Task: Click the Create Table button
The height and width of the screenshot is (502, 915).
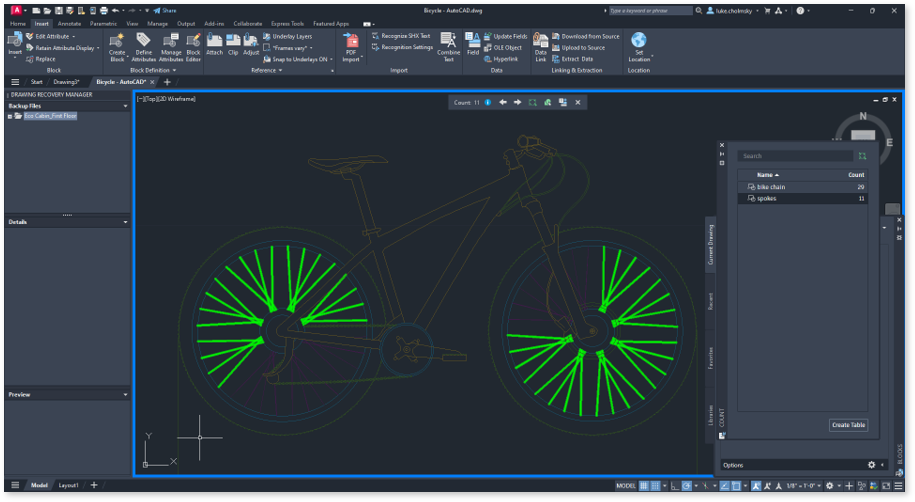Action: pos(848,425)
